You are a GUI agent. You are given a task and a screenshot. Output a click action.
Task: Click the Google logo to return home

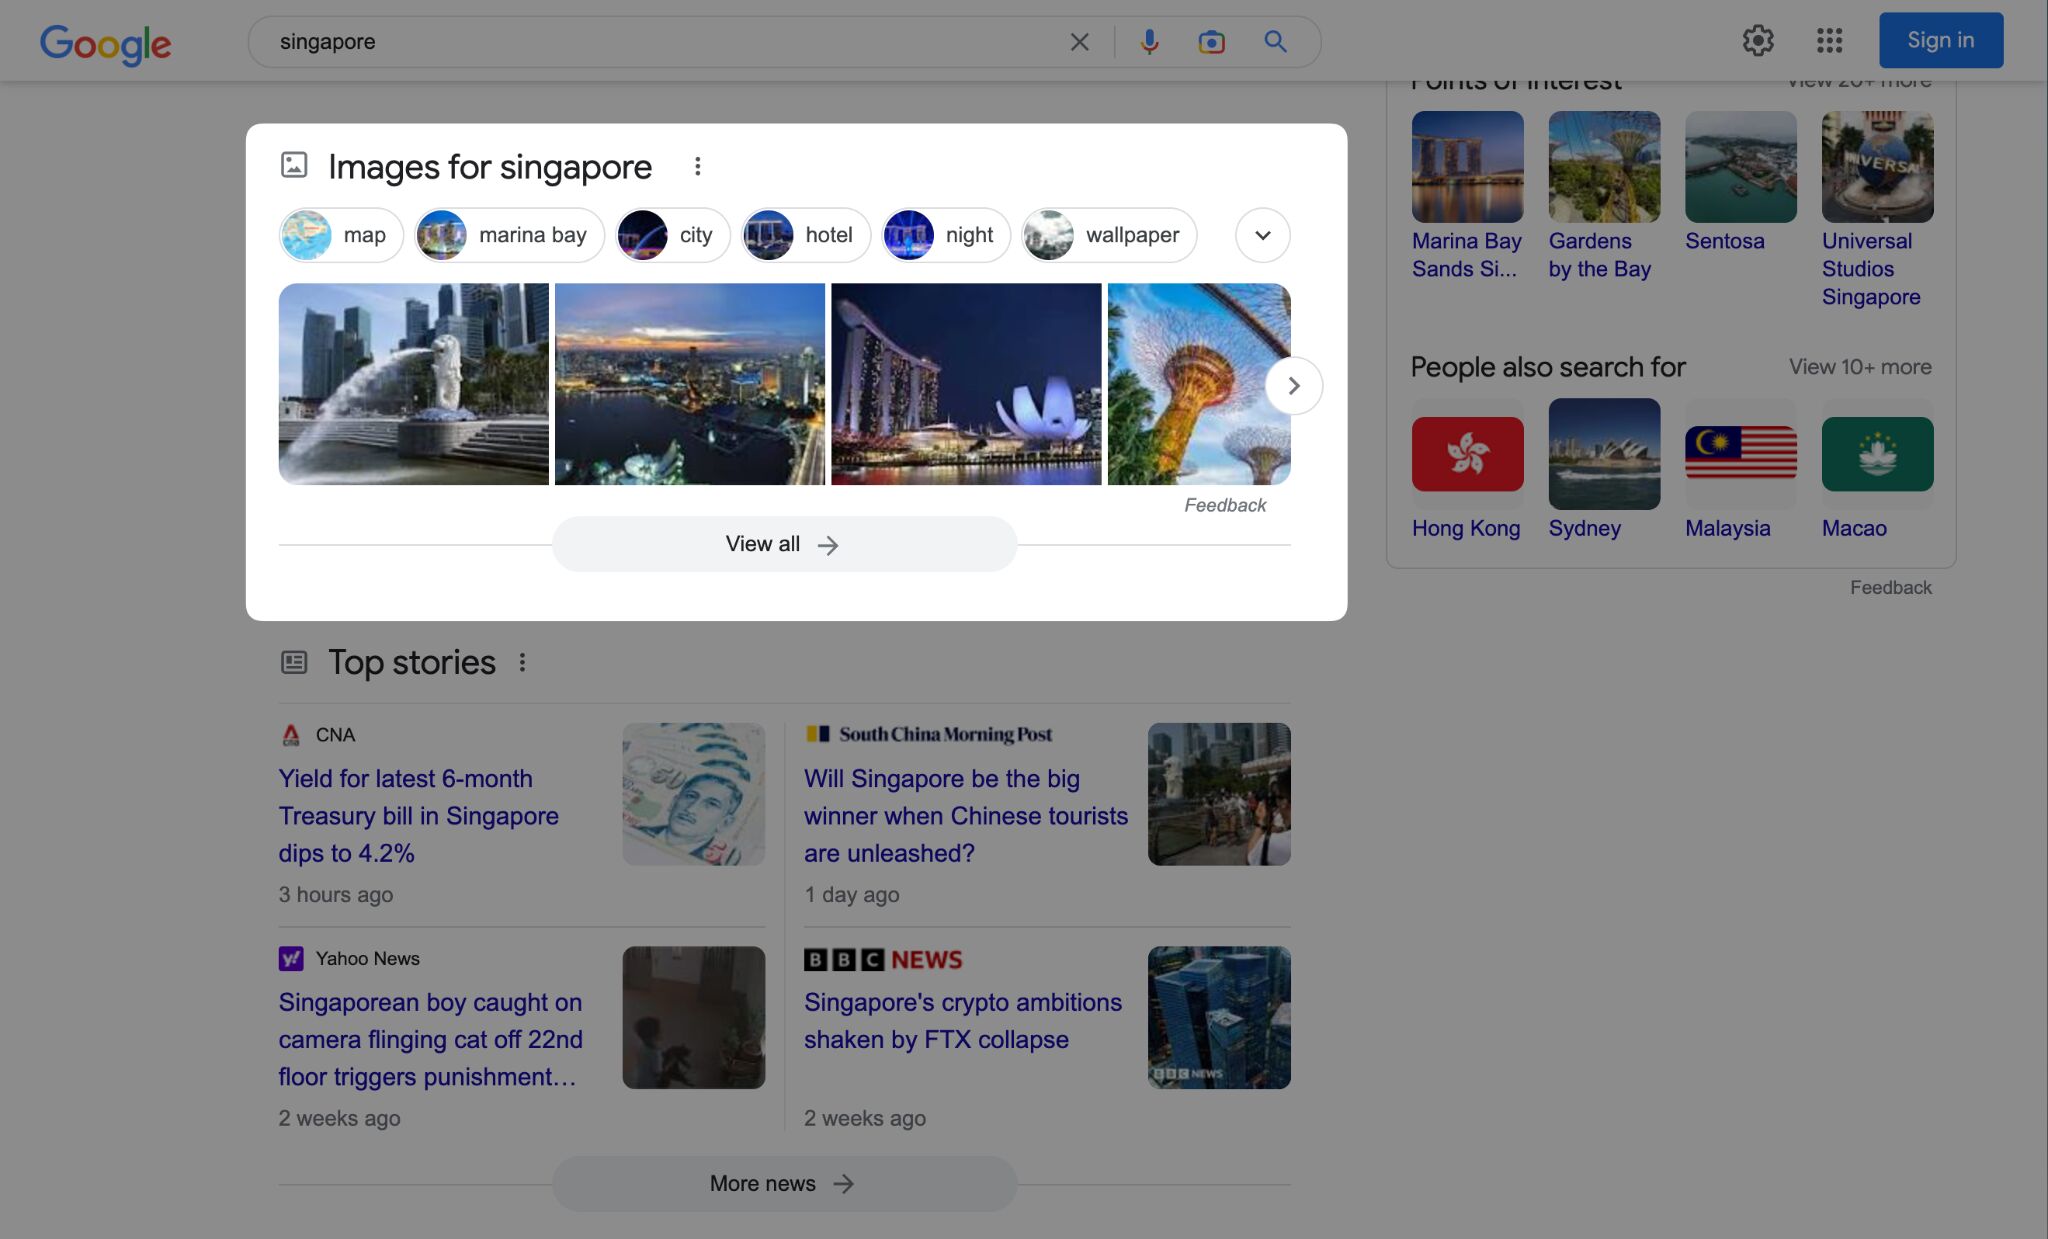click(104, 42)
